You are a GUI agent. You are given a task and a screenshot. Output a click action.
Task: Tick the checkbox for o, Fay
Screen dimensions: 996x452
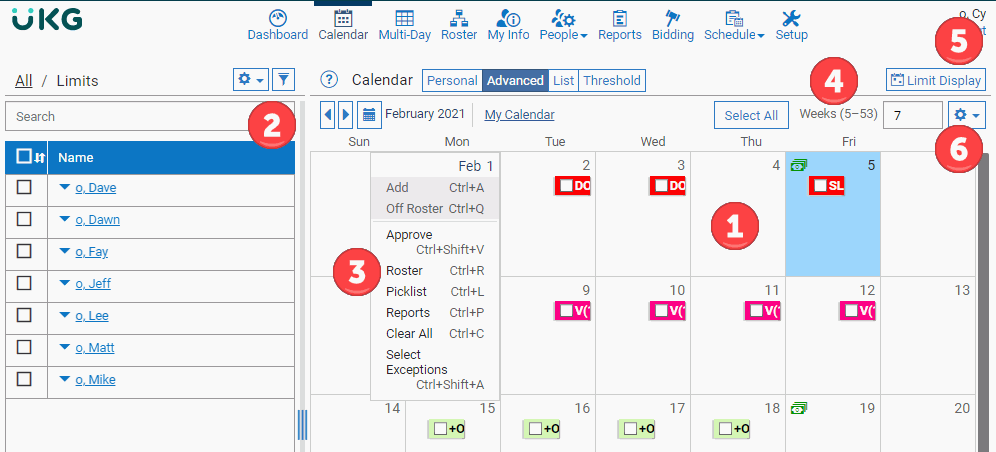coord(25,251)
